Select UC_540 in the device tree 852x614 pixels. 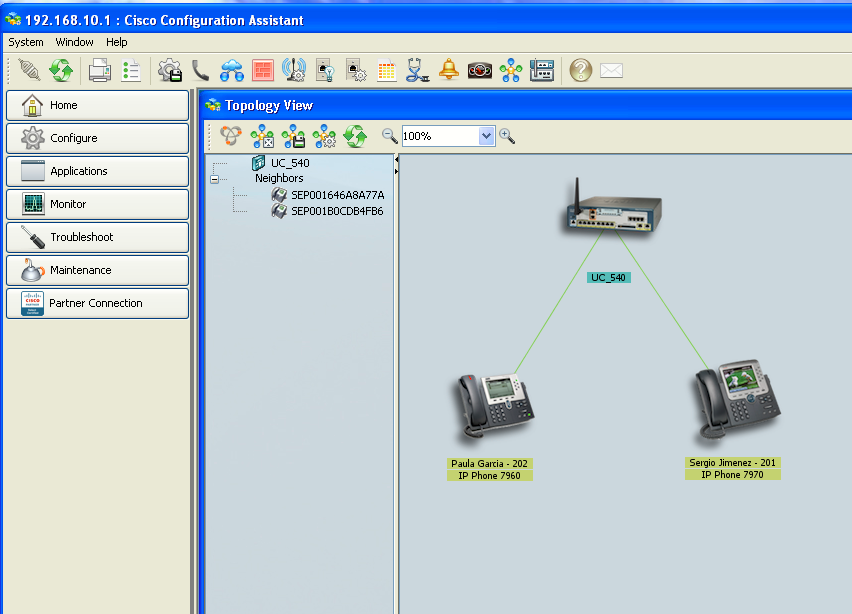(x=290, y=163)
